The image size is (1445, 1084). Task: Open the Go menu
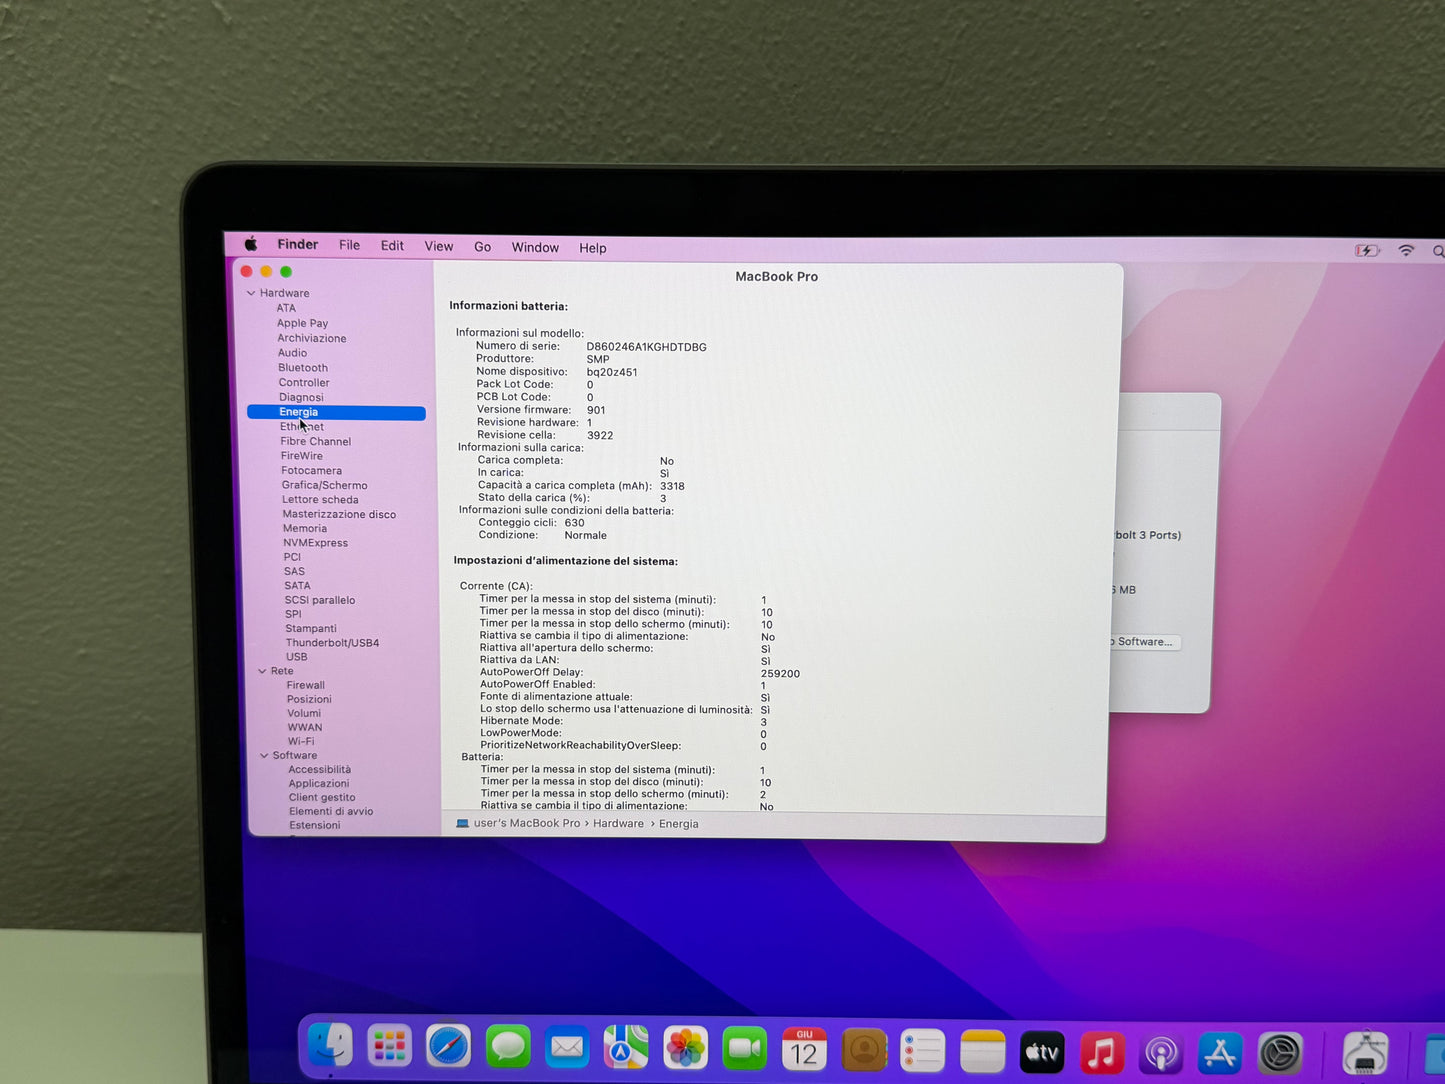(x=482, y=247)
